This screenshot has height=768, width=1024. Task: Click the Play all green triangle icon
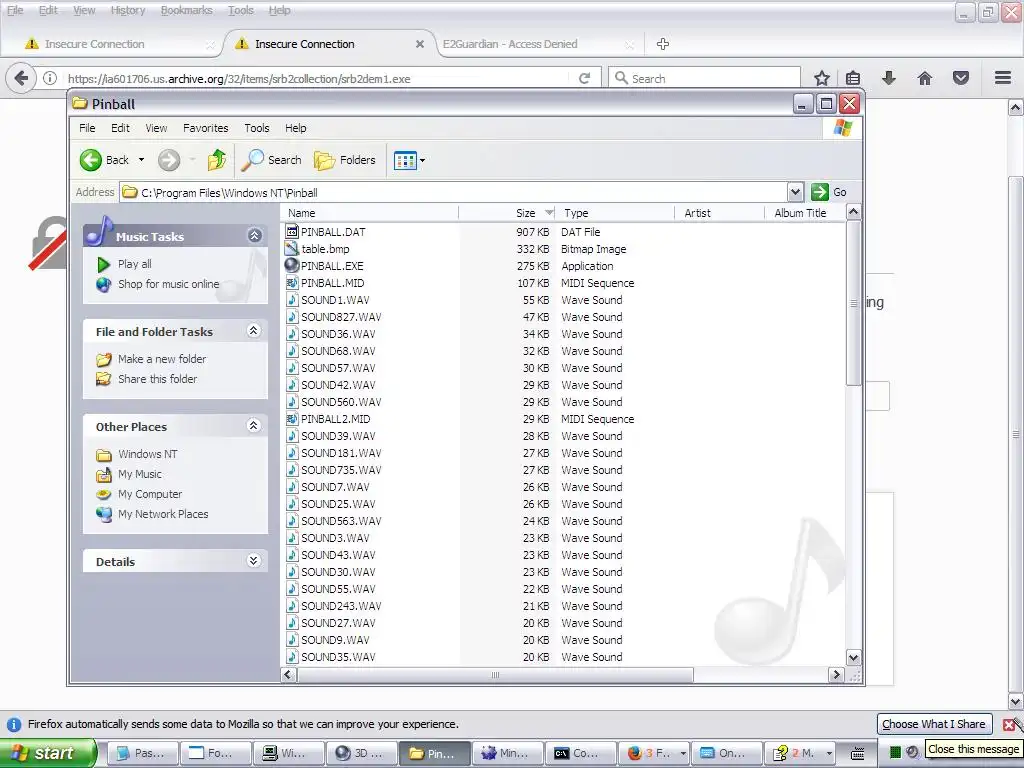(103, 264)
